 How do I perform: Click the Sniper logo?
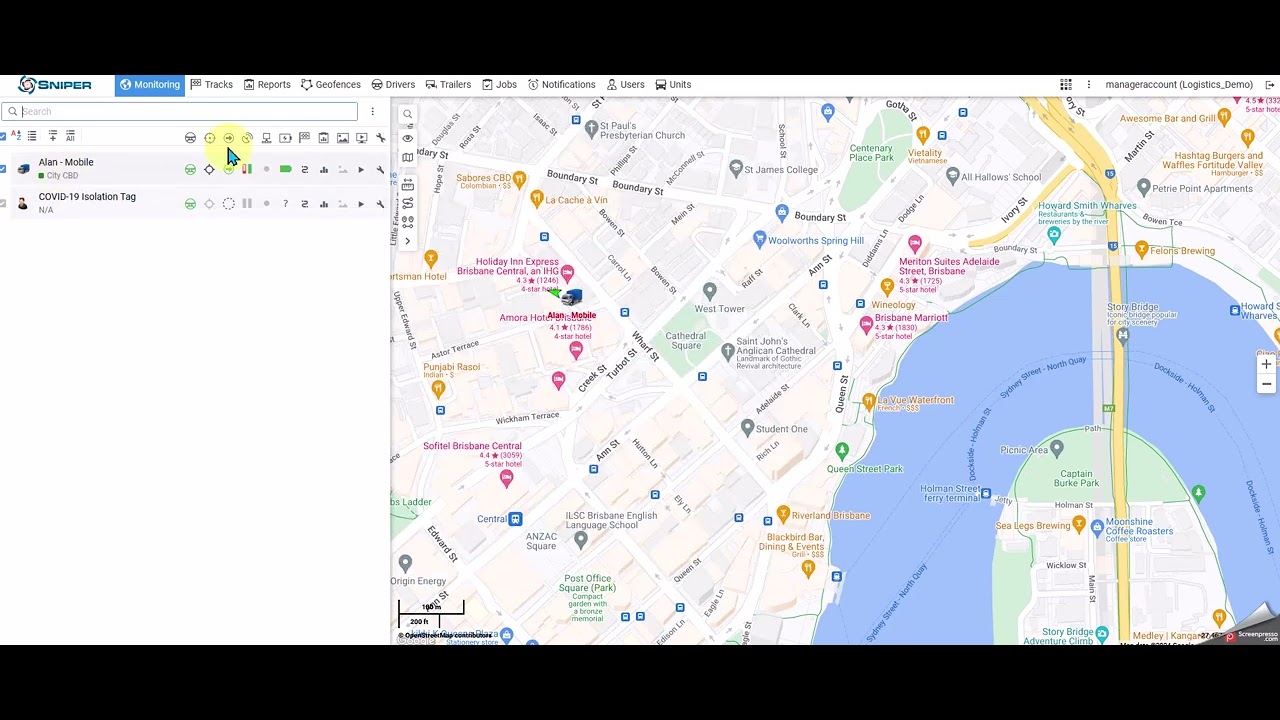coord(55,85)
